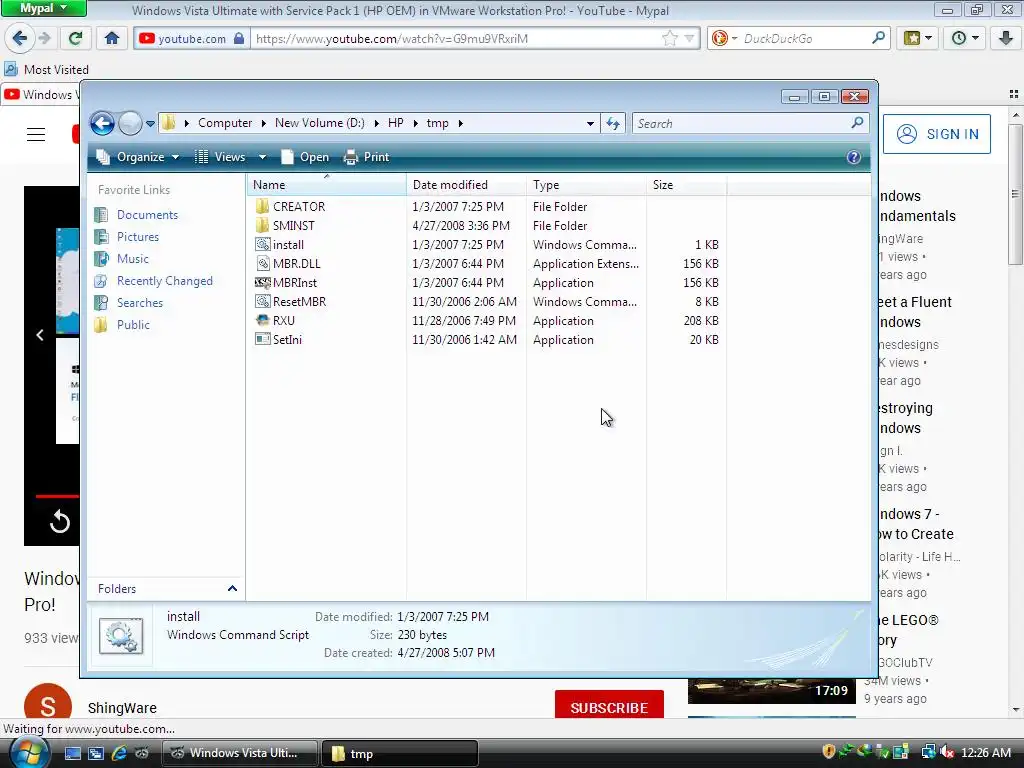Select Computer in the breadcrumb path
Screen dimensions: 1024x768
(x=225, y=123)
